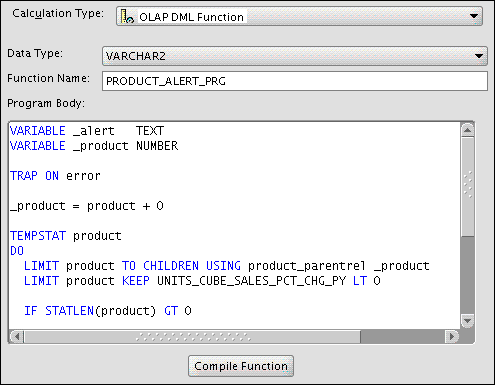Click the IF STATLEN(product) GT 0 line
The width and height of the screenshot is (495, 385).
coord(108,311)
